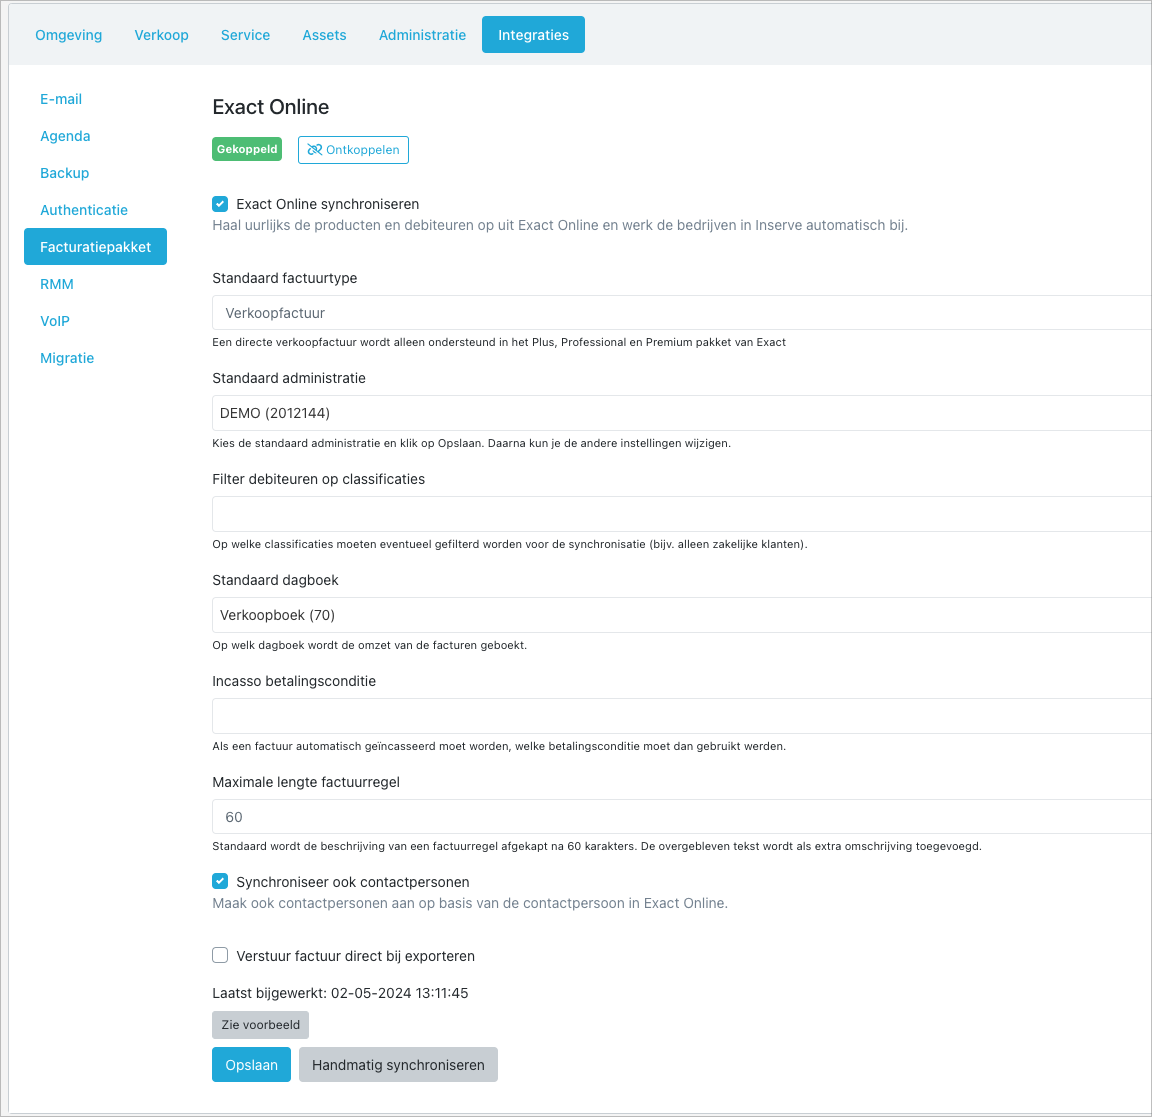The image size is (1152, 1117).
Task: Select RMM in the sidebar
Action: point(57,284)
